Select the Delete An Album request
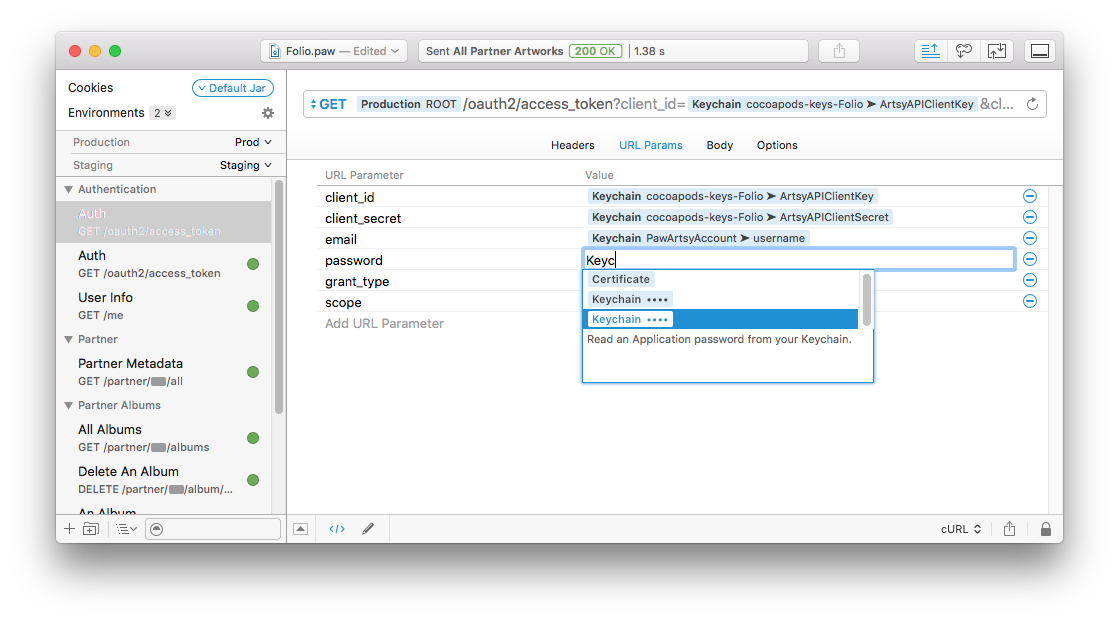This screenshot has width=1119, height=623. tap(164, 480)
